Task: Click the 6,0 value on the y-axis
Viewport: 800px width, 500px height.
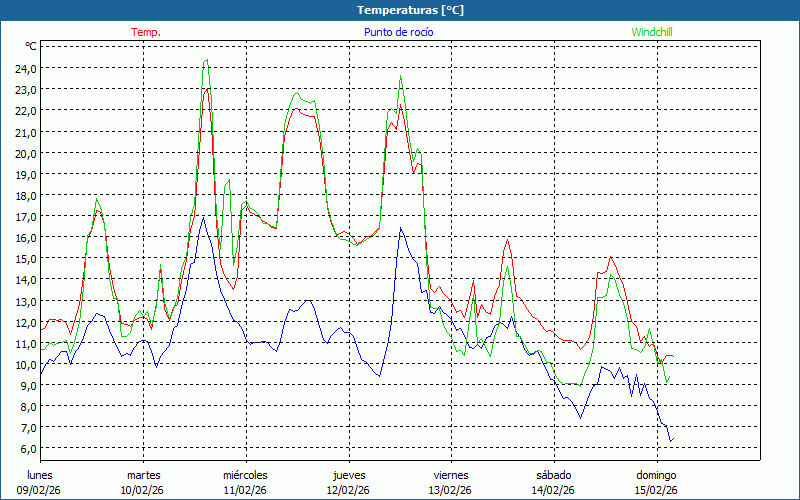Action: 25,448
